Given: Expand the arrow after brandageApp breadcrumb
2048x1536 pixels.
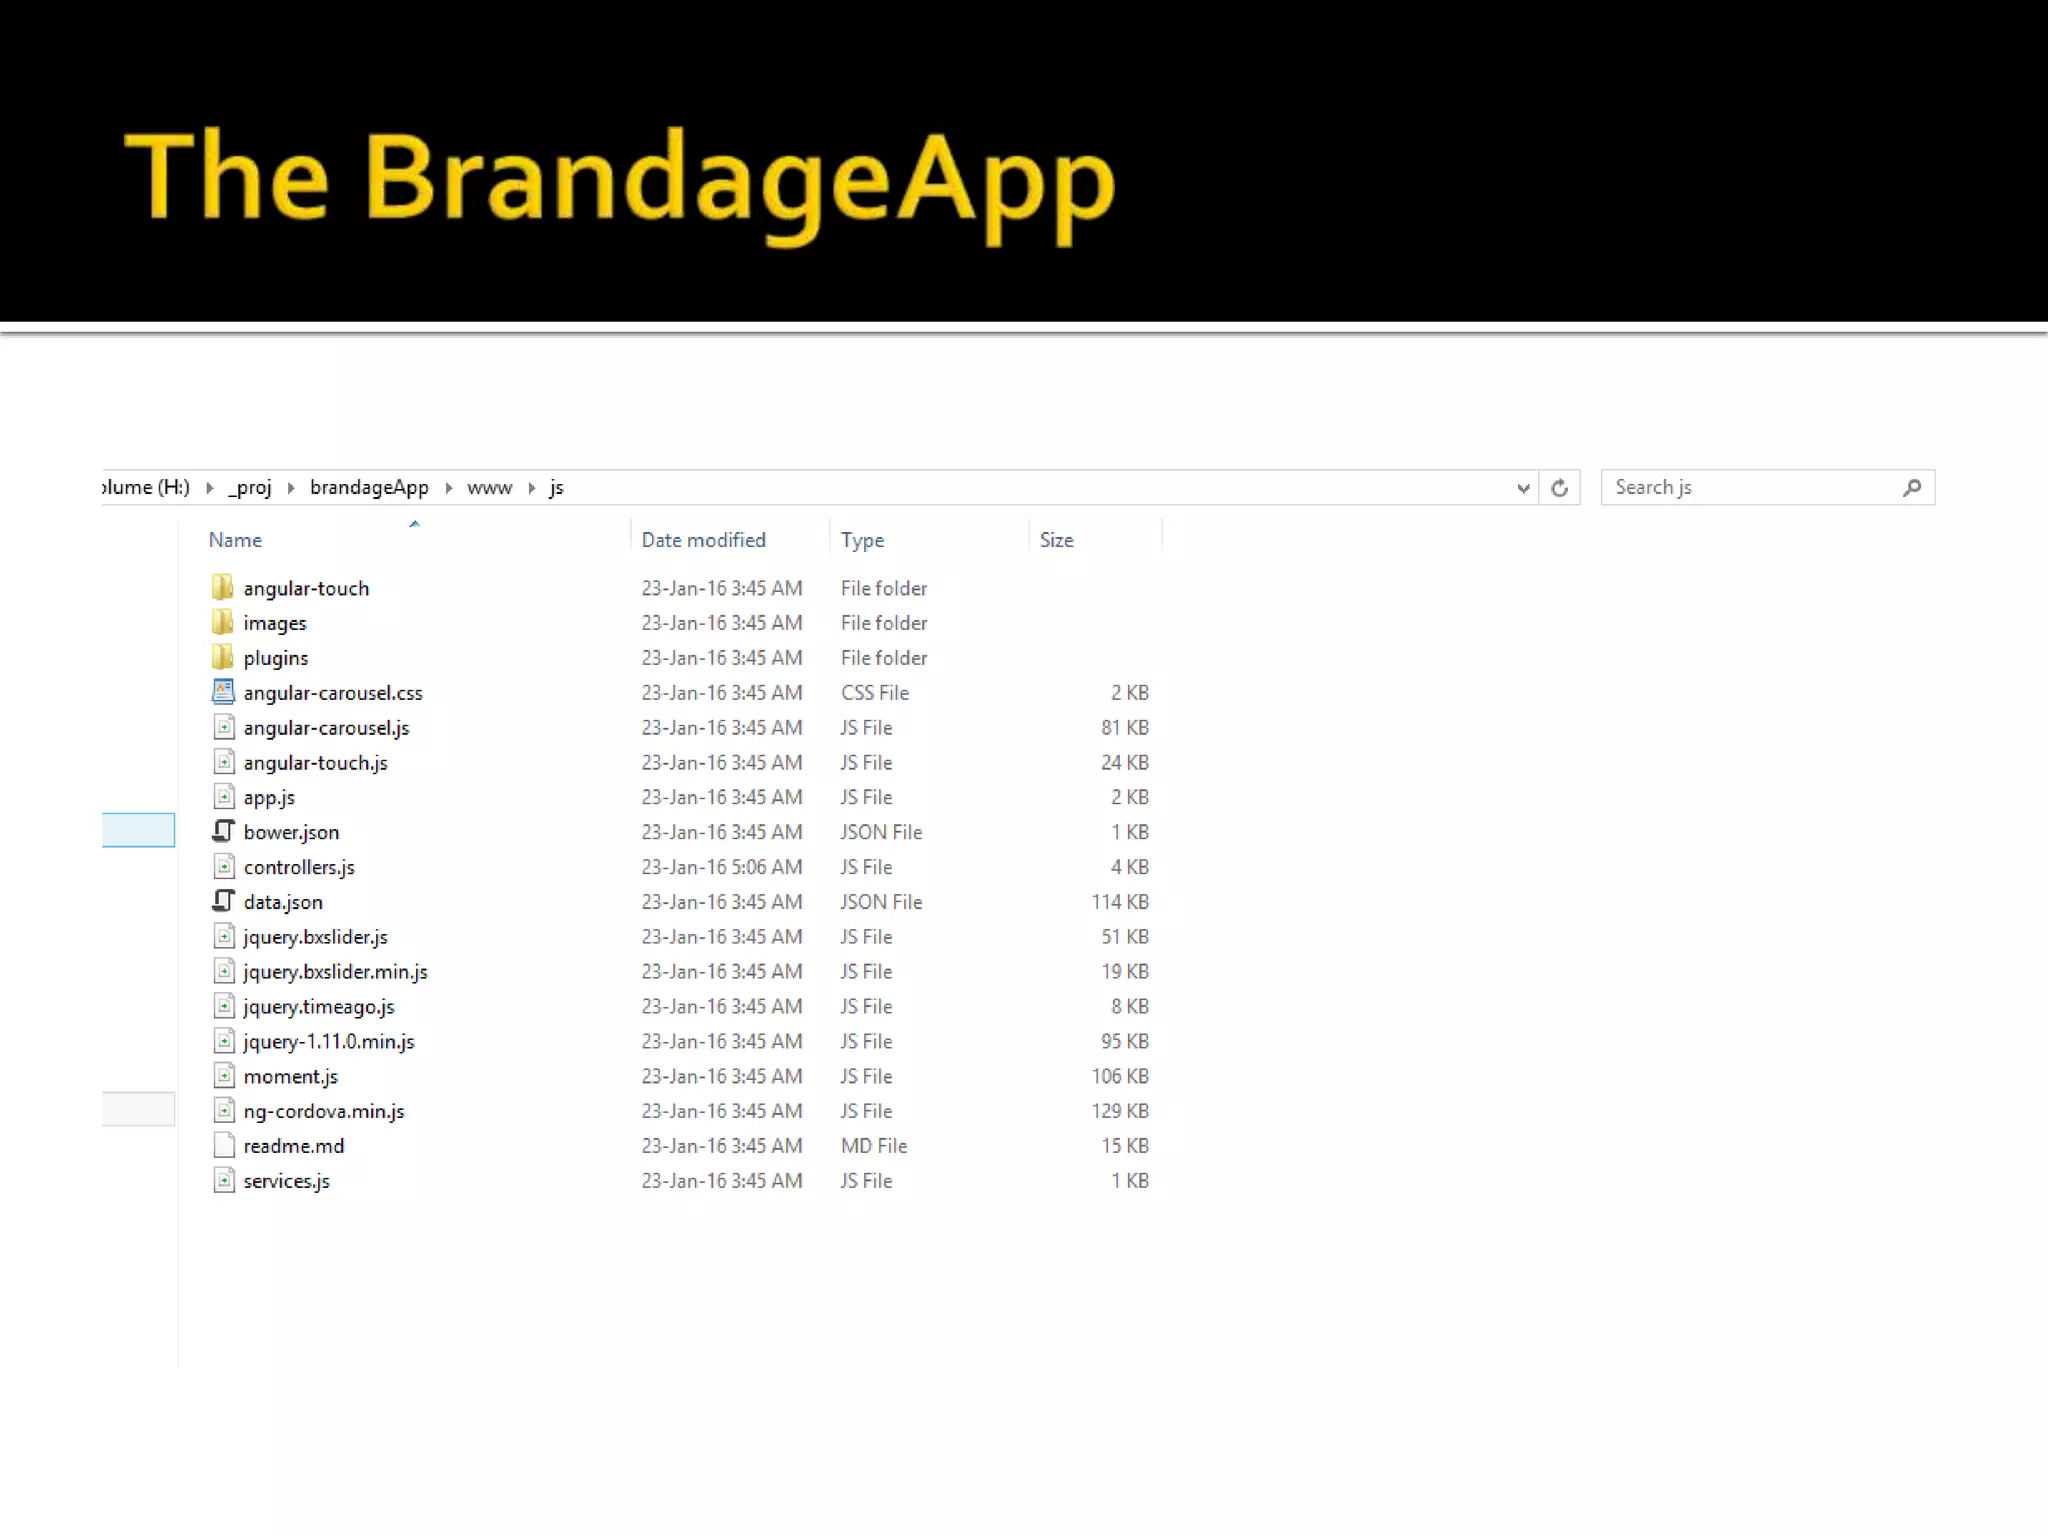Looking at the screenshot, I should click(448, 488).
